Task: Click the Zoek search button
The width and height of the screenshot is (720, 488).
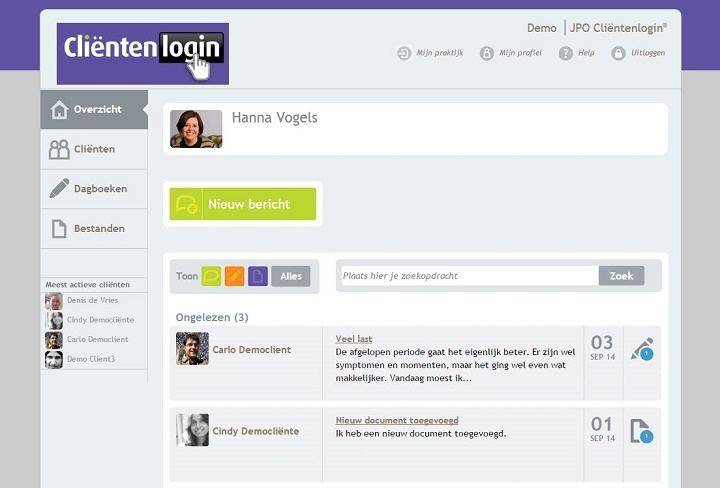Action: point(621,276)
